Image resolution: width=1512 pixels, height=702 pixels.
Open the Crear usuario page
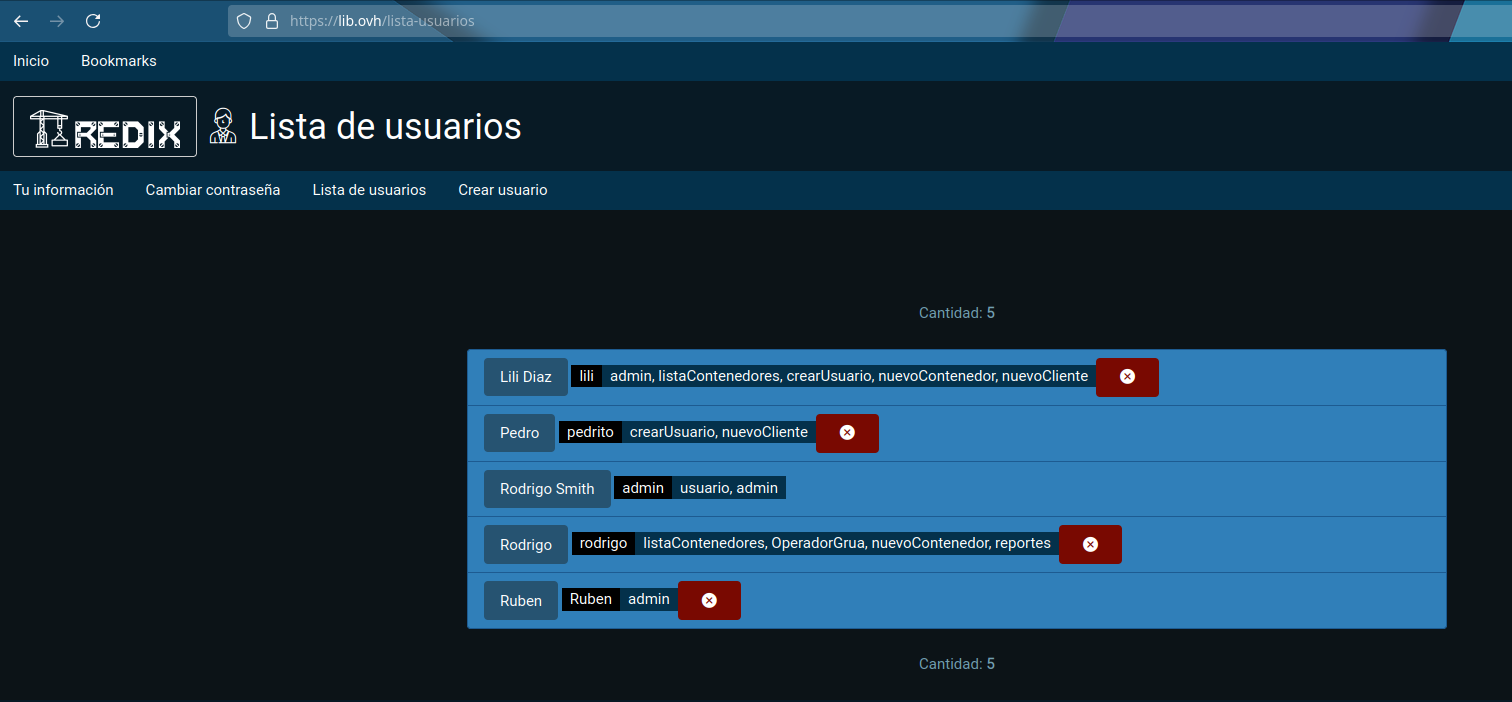pyautogui.click(x=503, y=190)
